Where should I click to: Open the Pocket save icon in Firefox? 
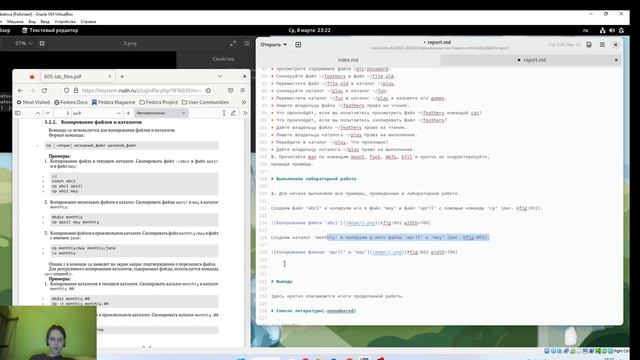231,90
